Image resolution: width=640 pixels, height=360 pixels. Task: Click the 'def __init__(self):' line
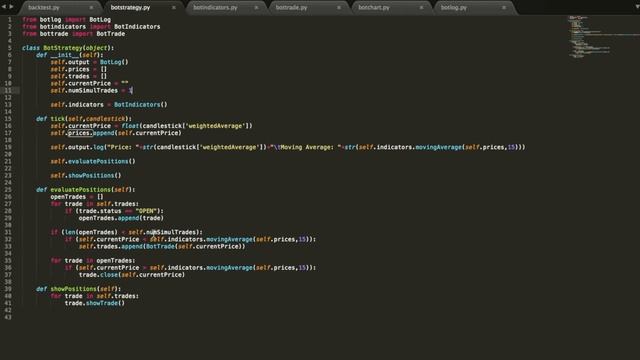[x=70, y=55]
